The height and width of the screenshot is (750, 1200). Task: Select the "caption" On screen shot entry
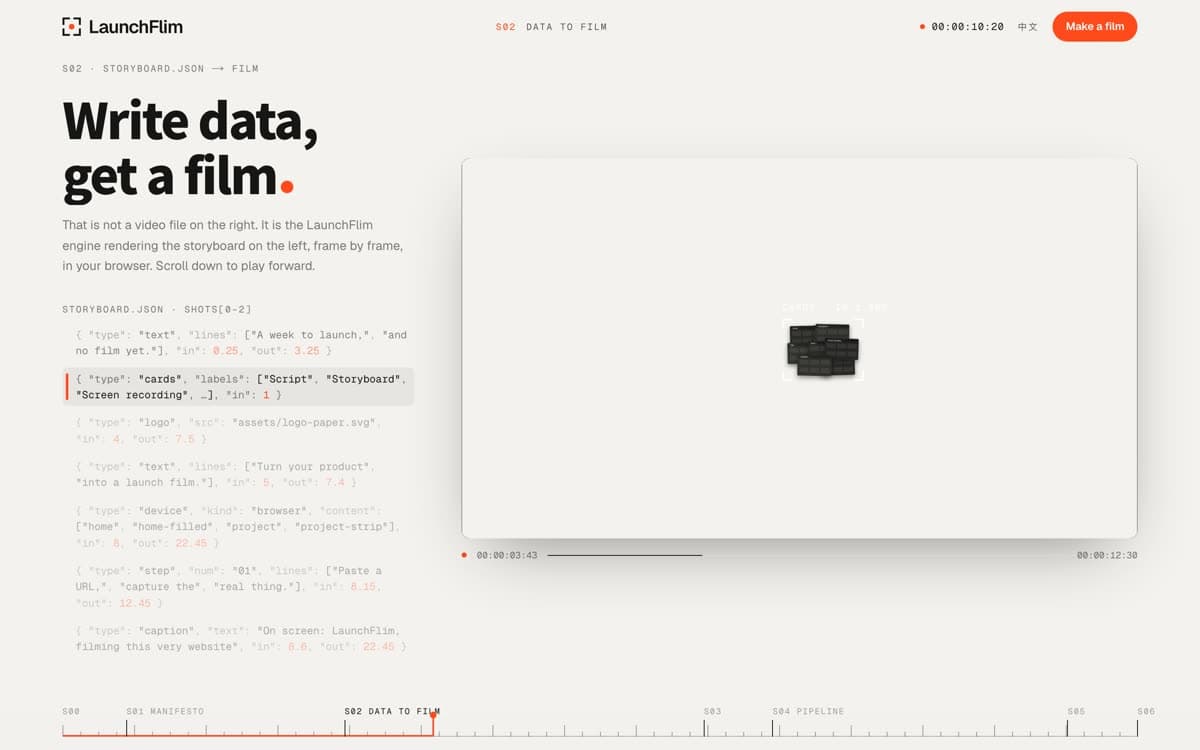point(238,639)
